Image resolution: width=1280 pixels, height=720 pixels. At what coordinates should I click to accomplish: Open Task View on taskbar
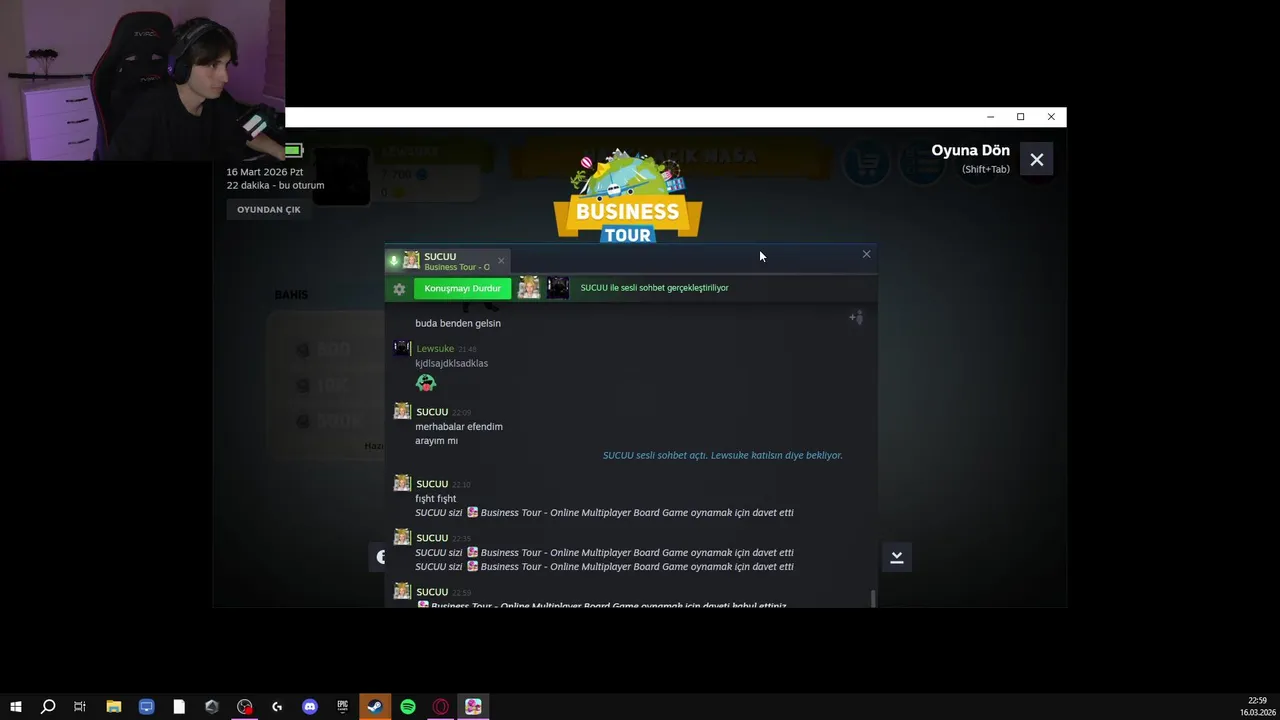(80, 707)
